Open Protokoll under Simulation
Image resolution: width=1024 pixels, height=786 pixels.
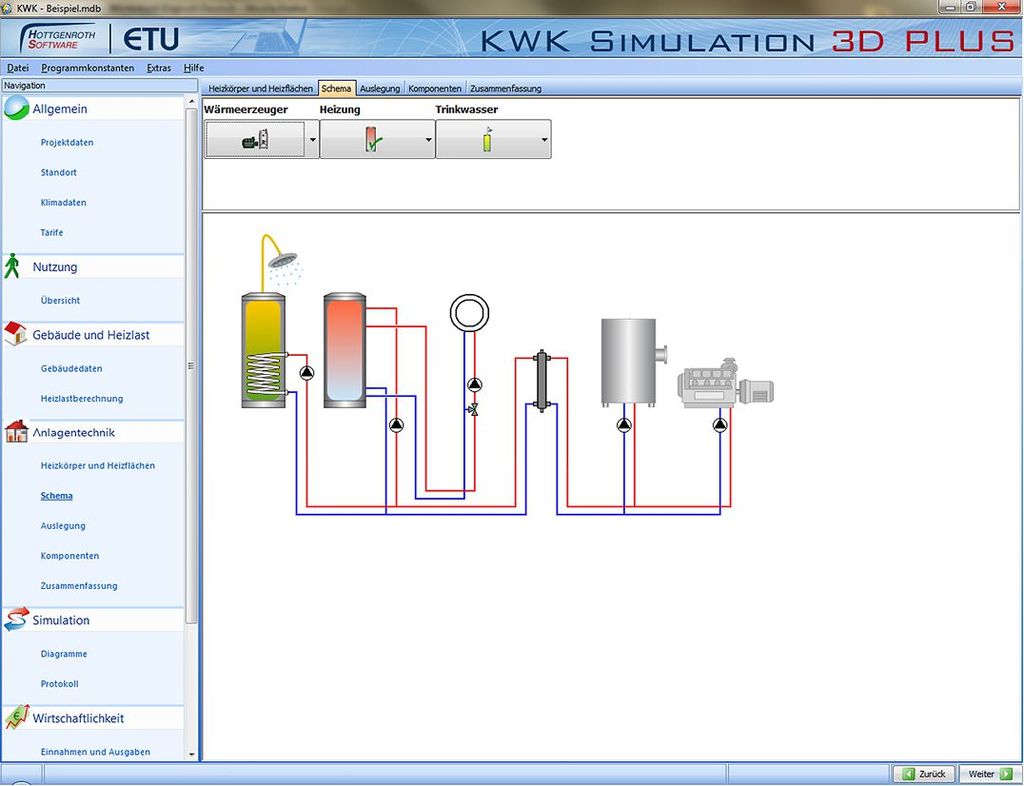pos(59,684)
